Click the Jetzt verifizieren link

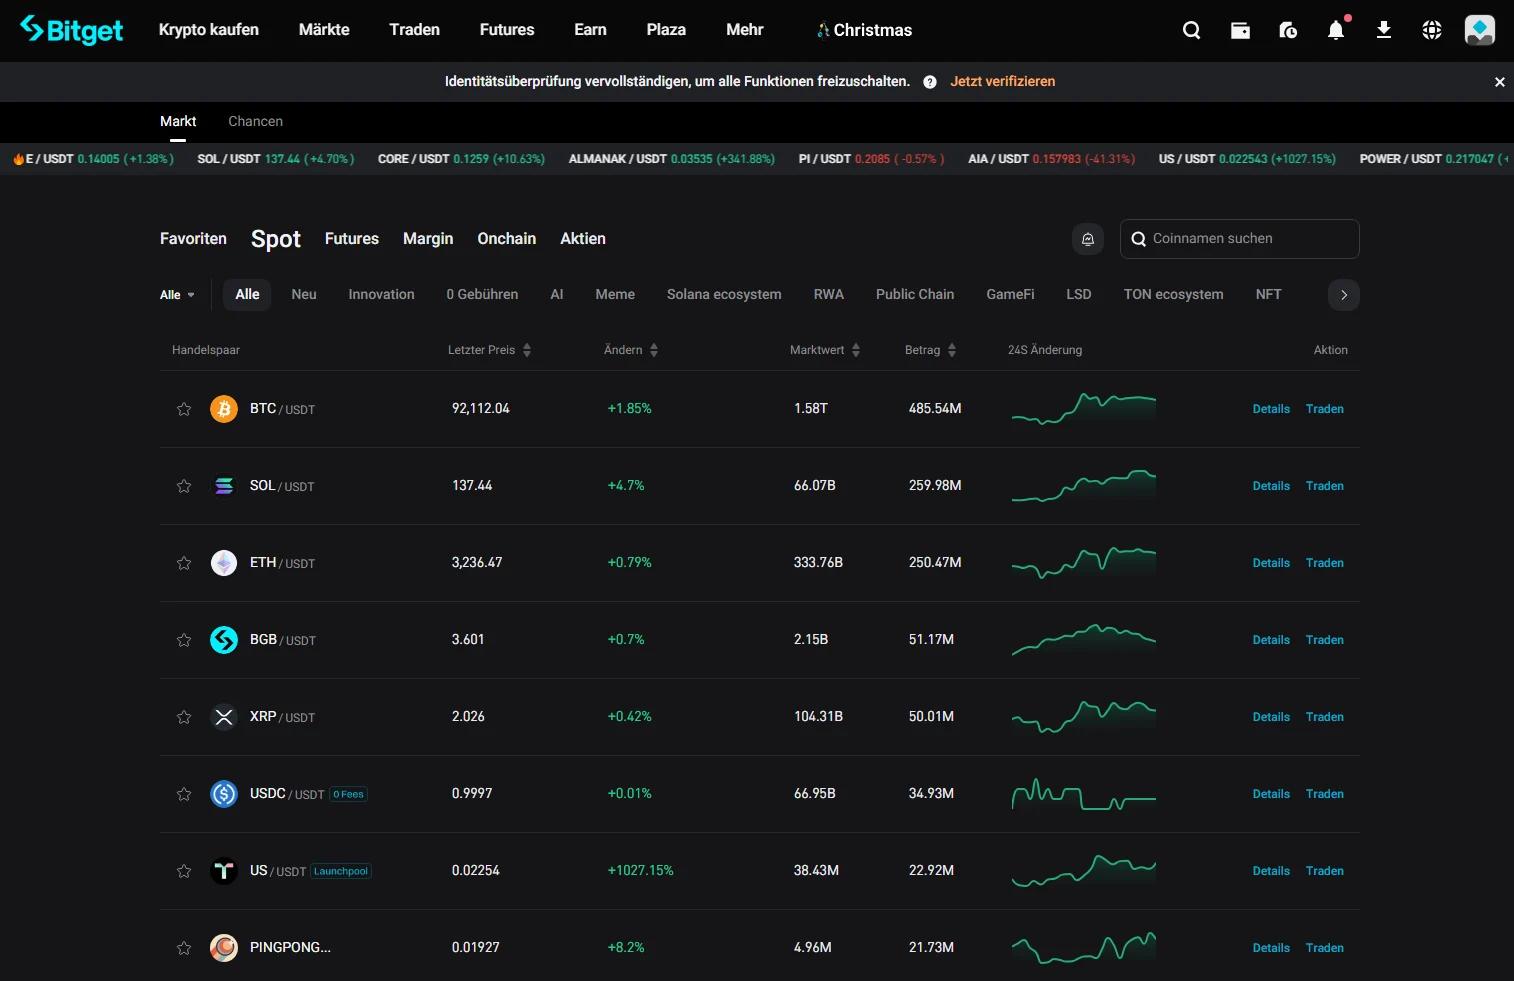1003,82
